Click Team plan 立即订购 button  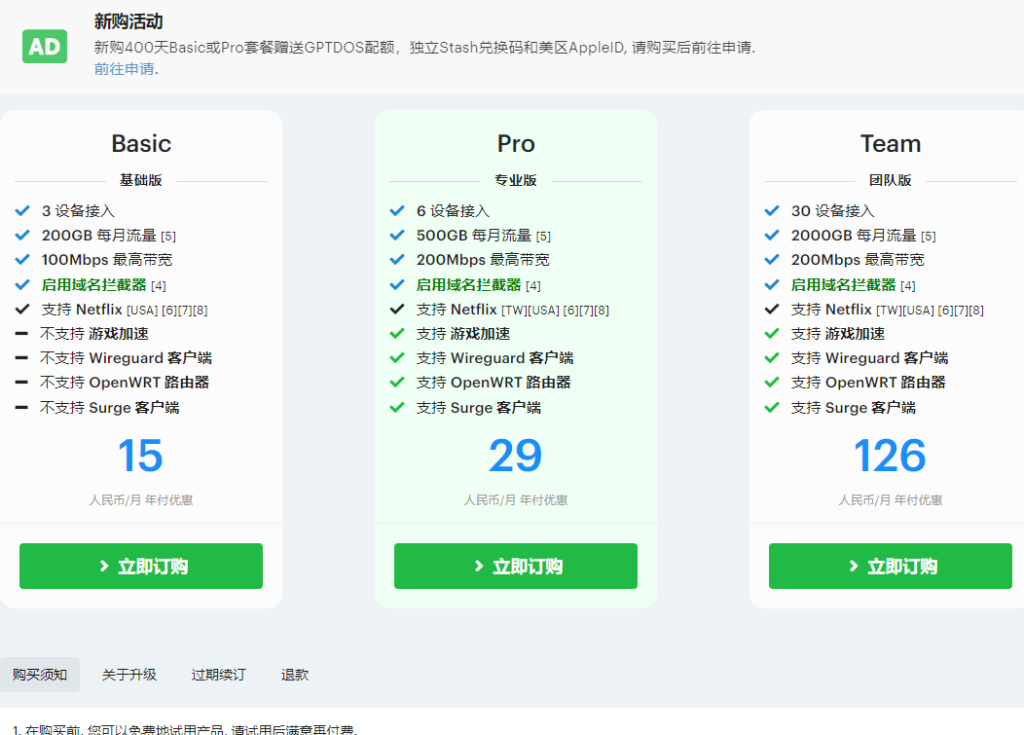890,566
